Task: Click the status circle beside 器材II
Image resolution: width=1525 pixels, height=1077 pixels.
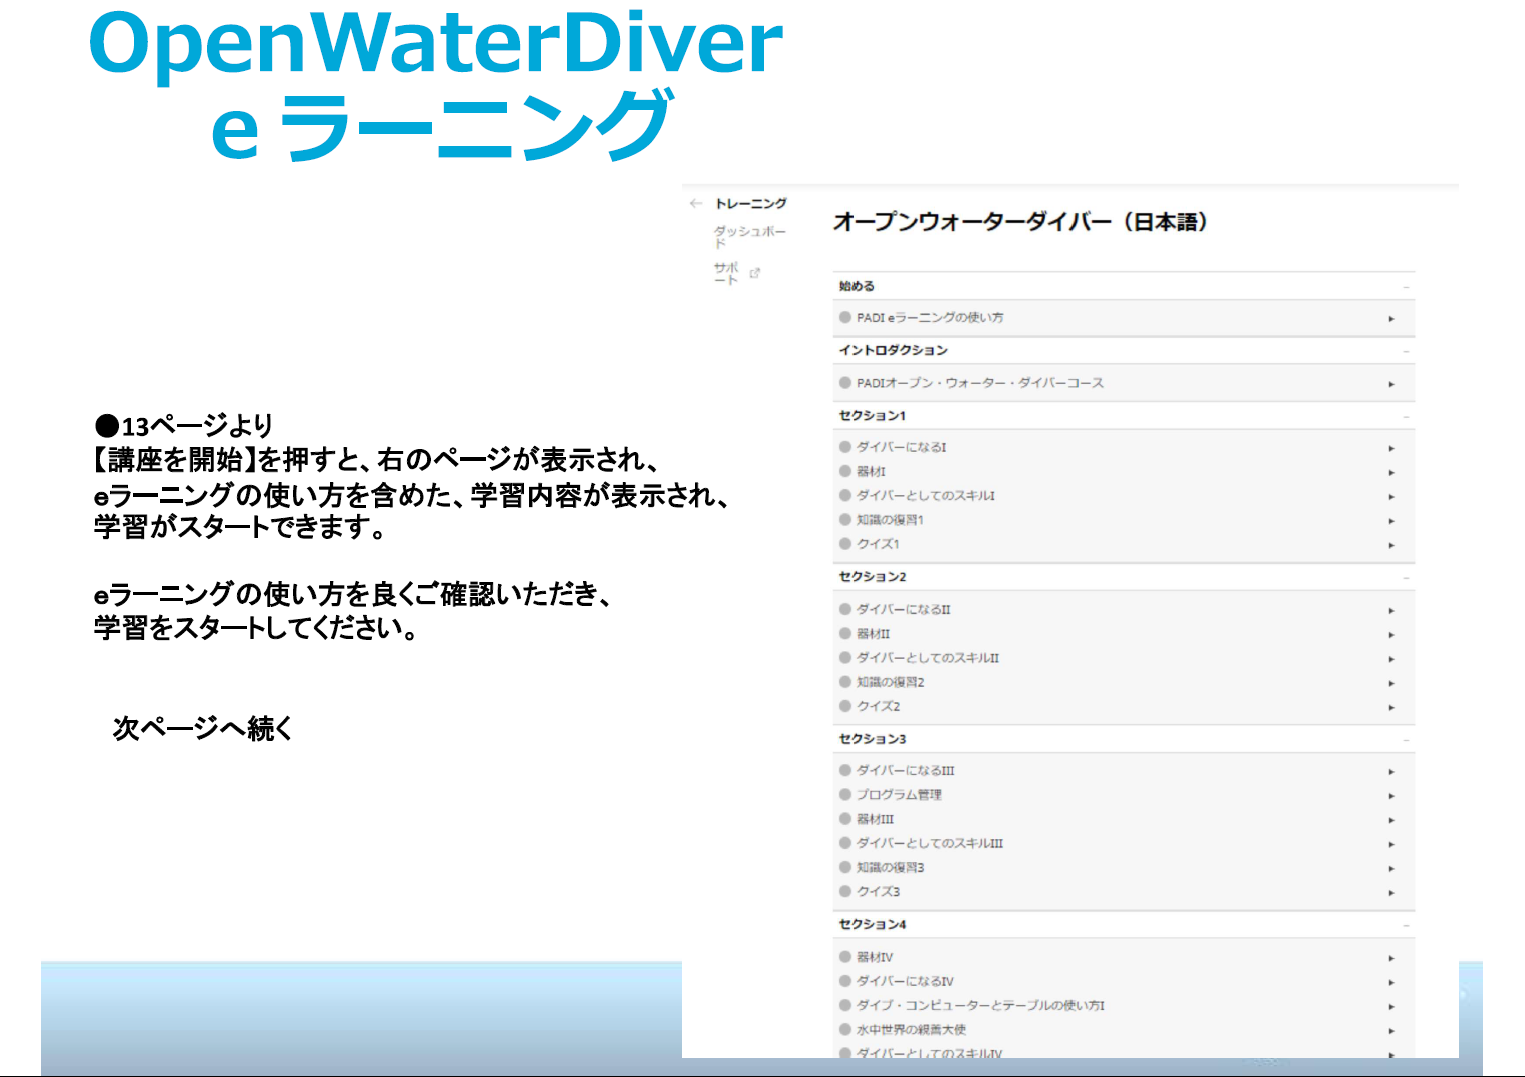Action: click(x=845, y=633)
